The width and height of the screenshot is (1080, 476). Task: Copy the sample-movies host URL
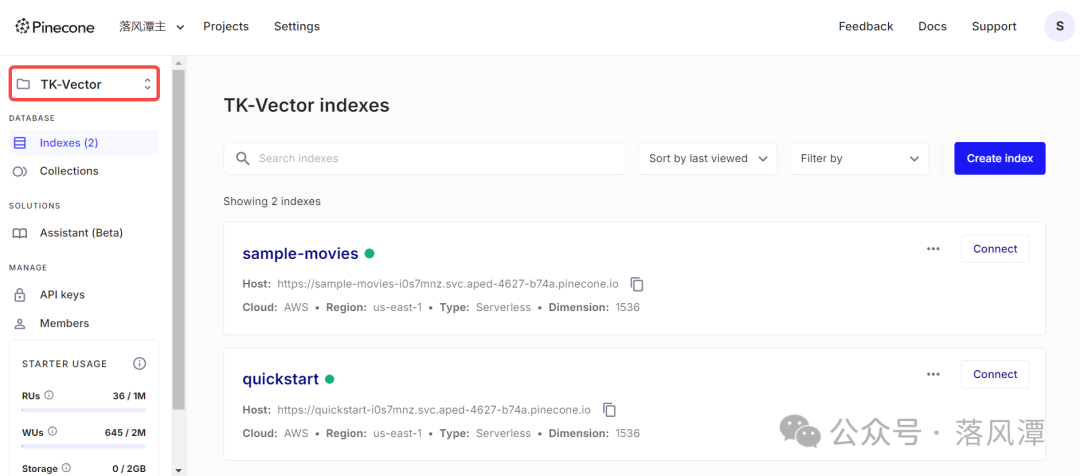click(637, 285)
